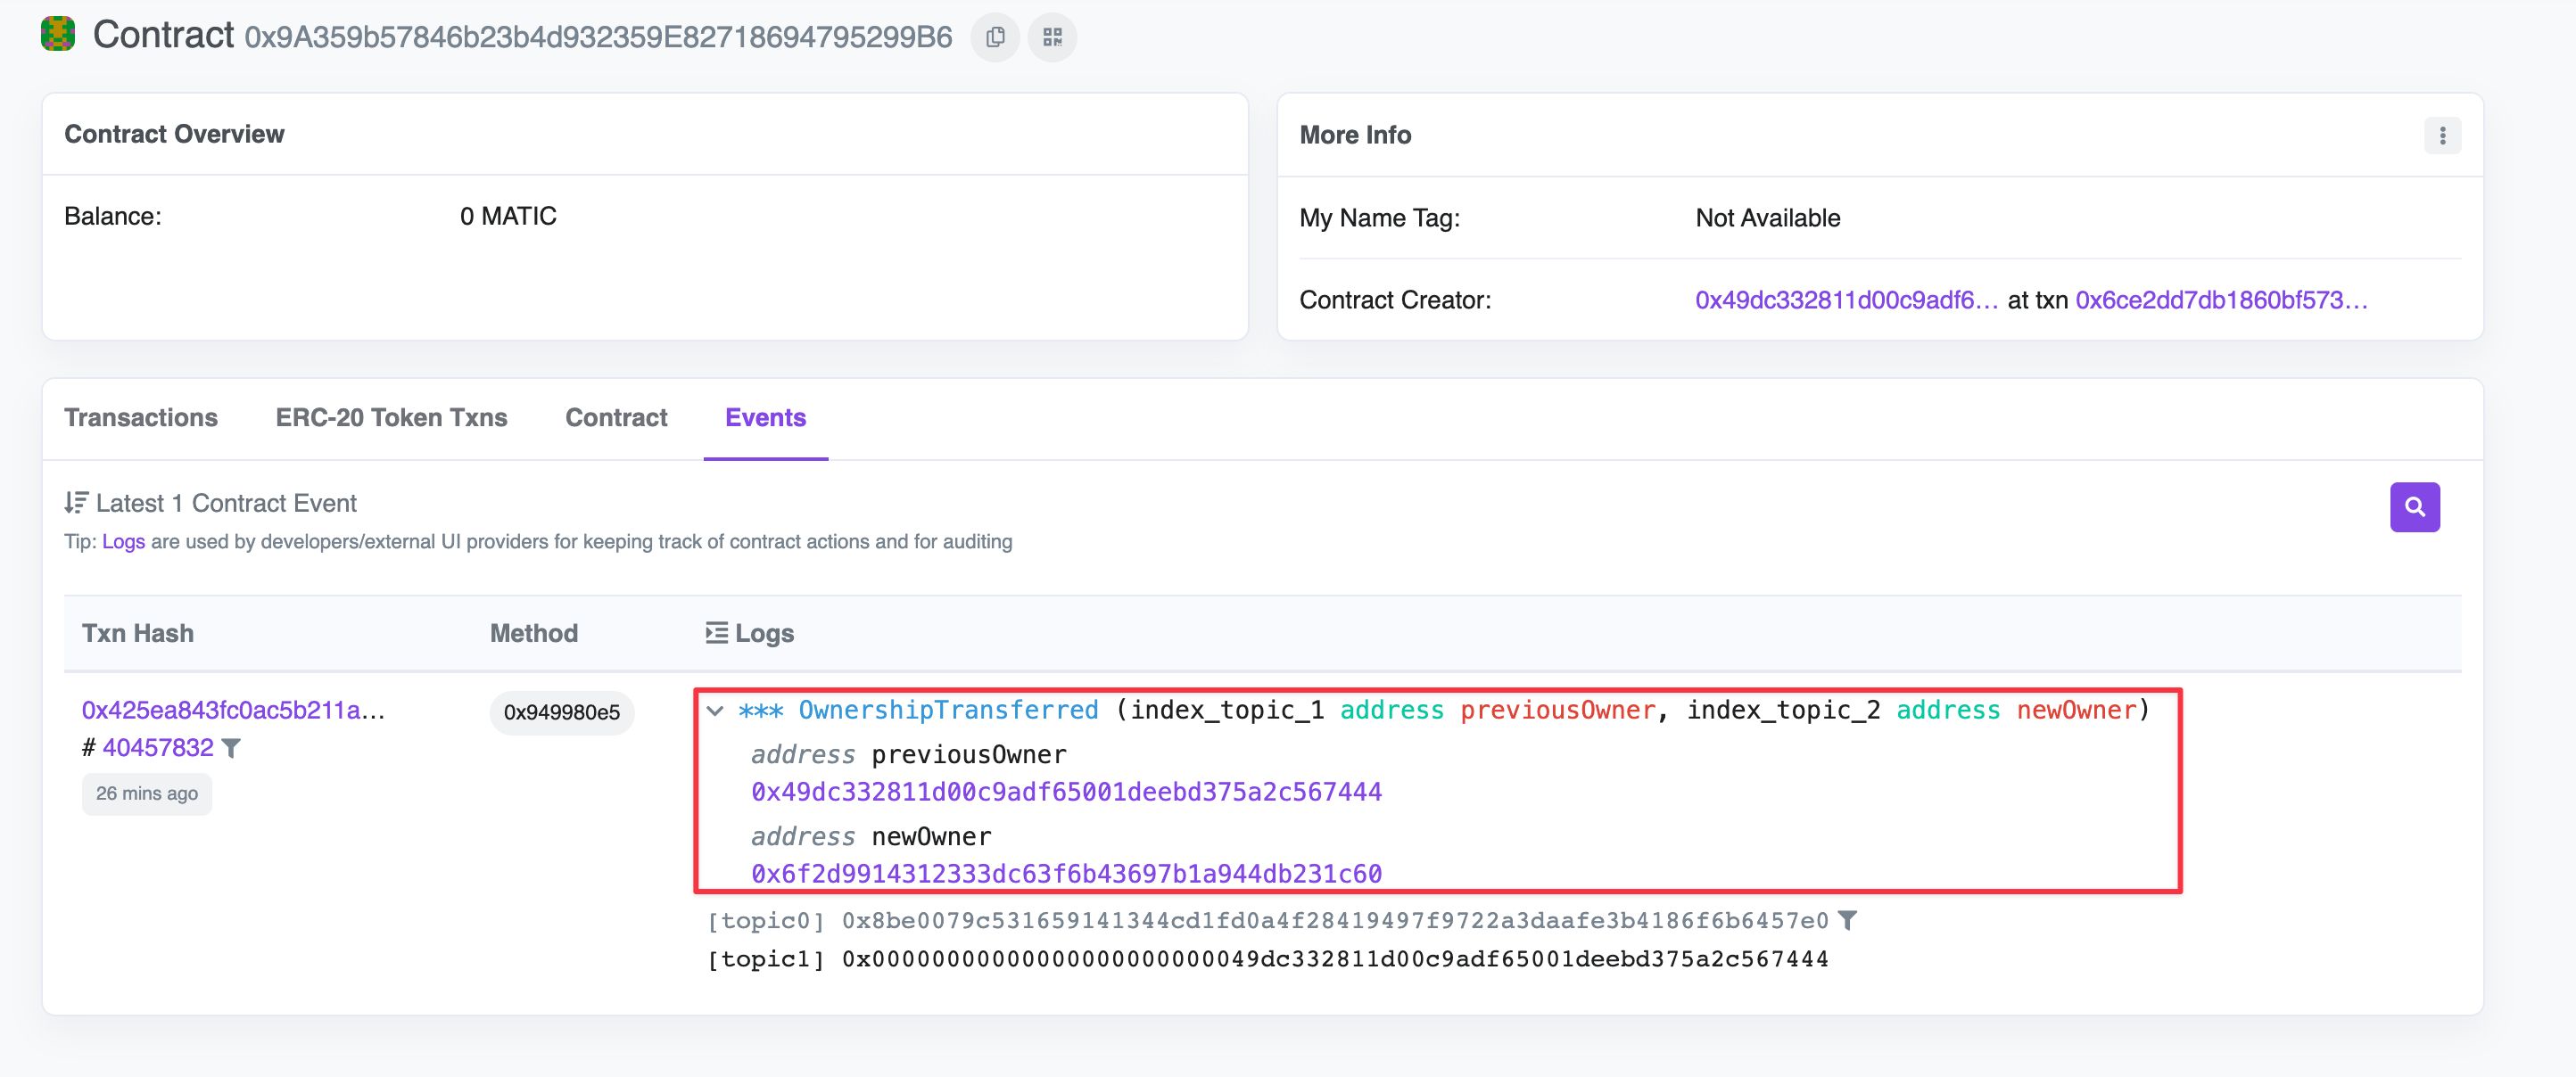
Task: Go to the Contract tab
Action: coord(616,418)
